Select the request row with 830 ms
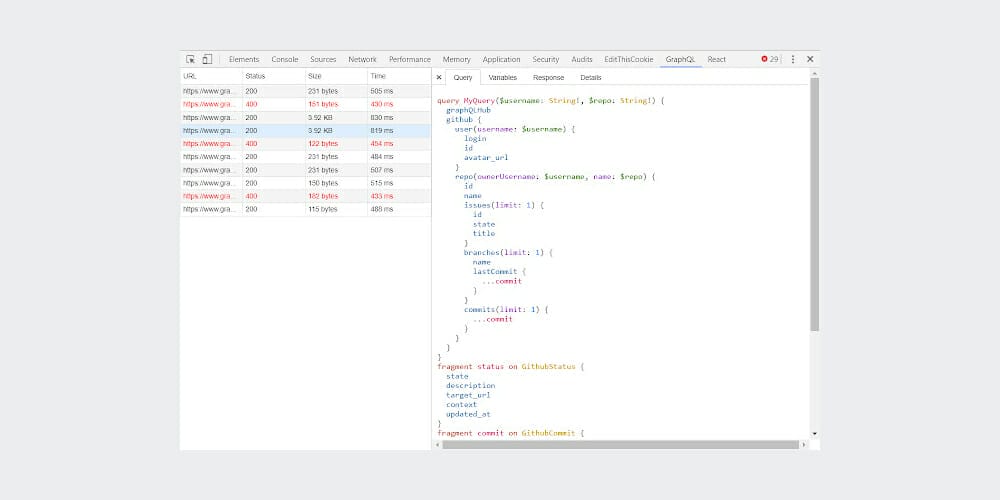 [305, 117]
